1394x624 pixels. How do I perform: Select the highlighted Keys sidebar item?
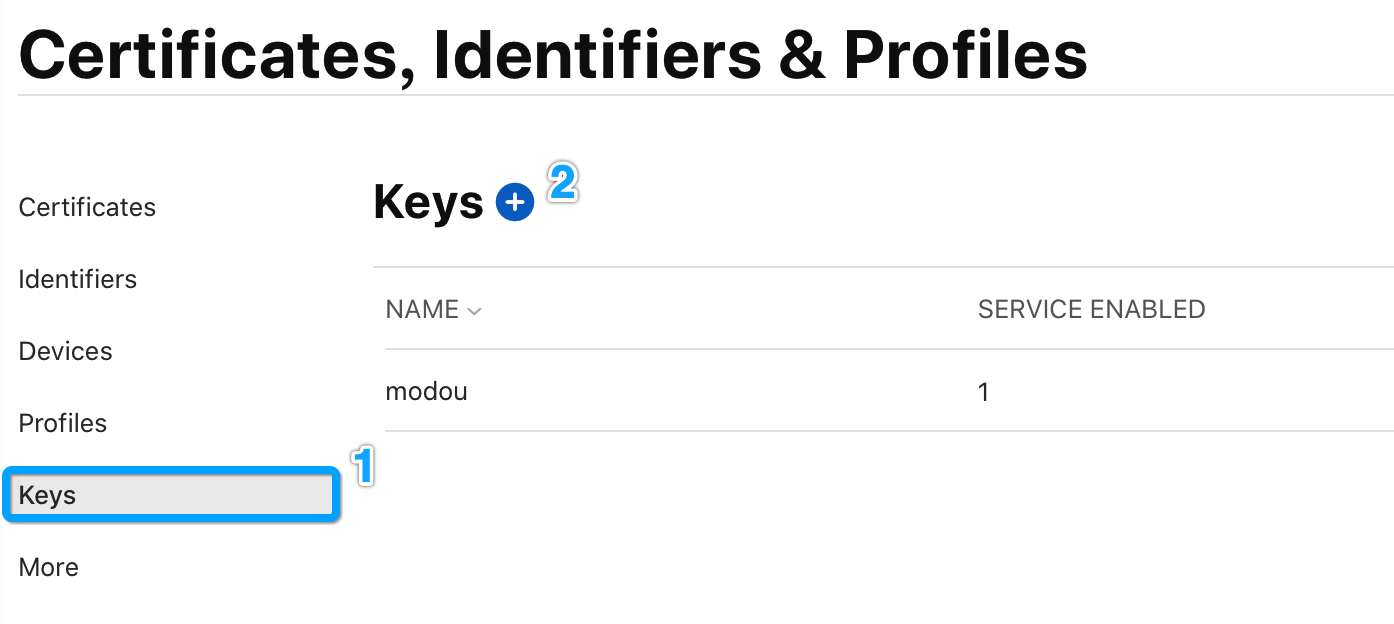(47, 495)
